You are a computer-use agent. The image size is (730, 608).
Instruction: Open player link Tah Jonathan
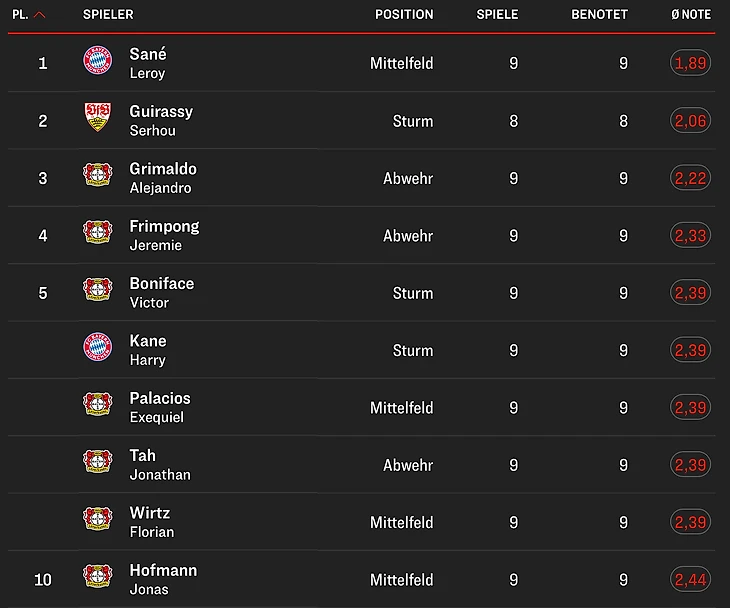[x=160, y=464]
